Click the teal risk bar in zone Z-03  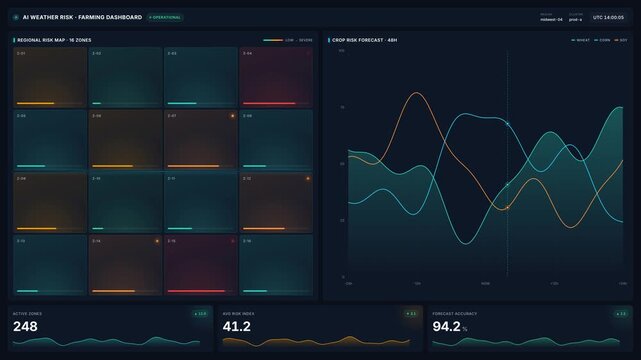tap(182, 103)
